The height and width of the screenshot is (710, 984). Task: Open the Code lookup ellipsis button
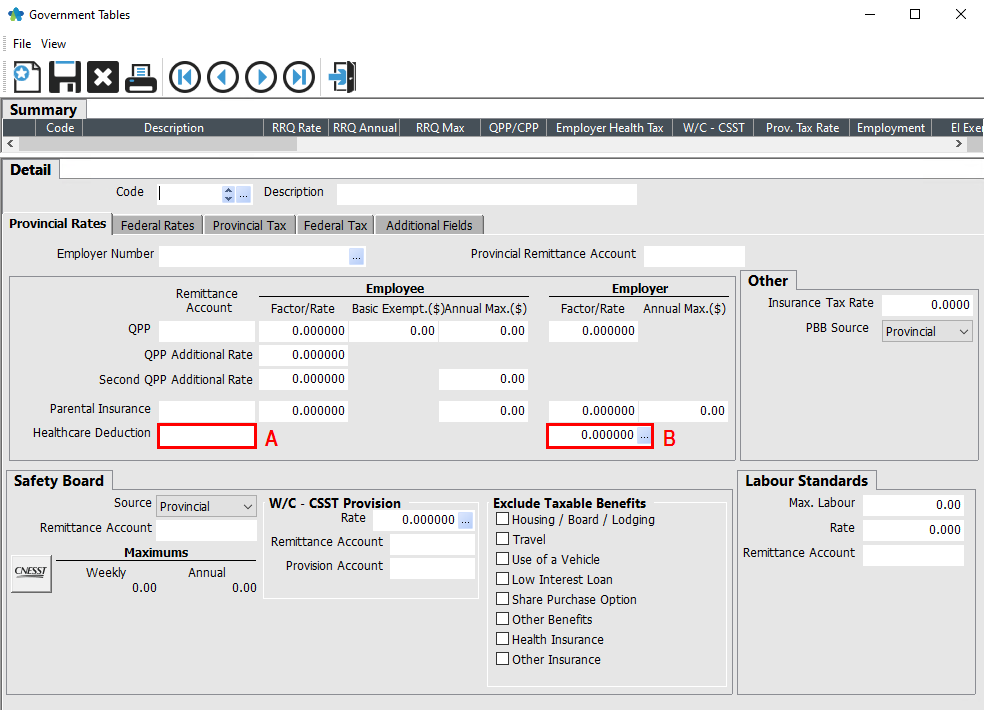[x=243, y=194]
